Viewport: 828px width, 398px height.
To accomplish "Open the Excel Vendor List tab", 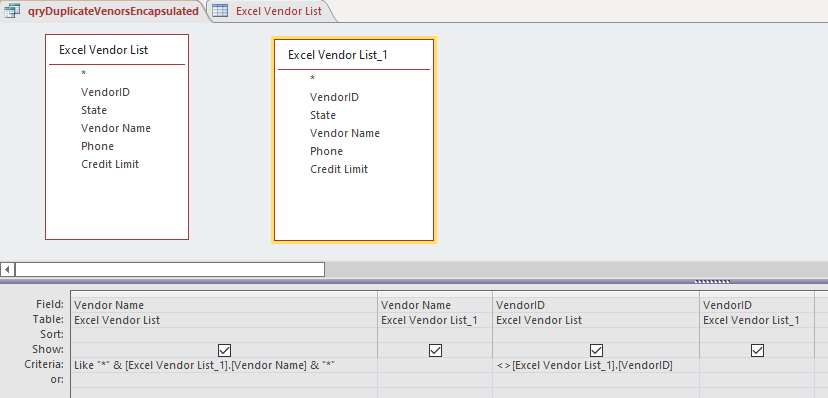I will [272, 11].
